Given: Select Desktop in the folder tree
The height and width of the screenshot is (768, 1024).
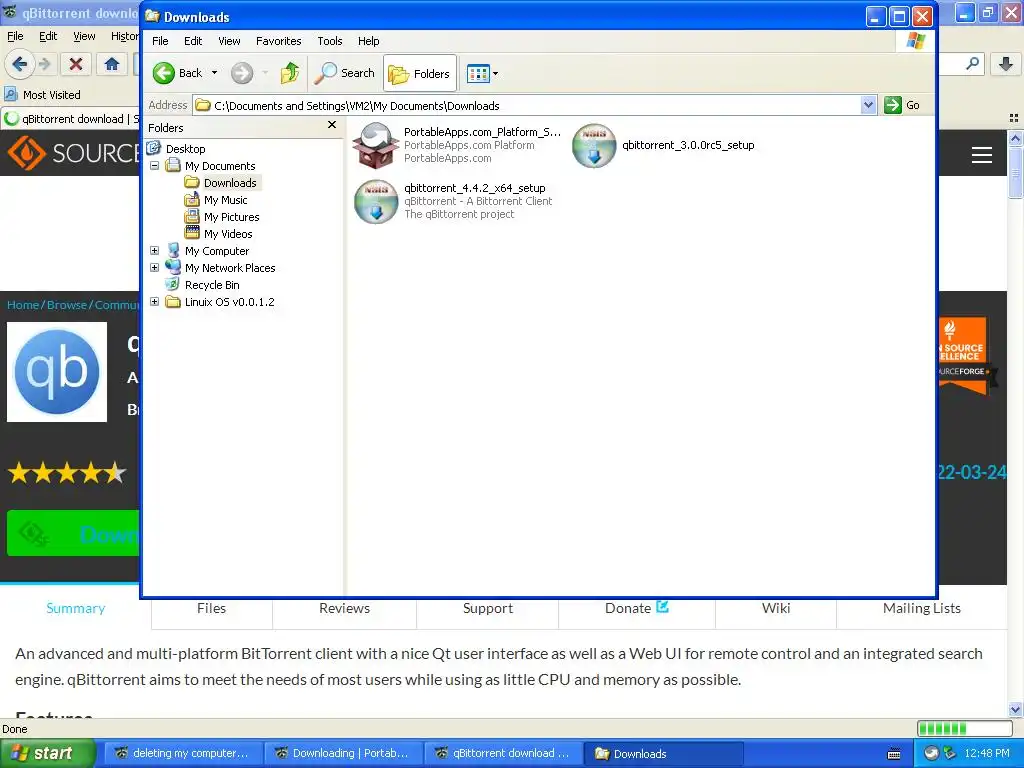Looking at the screenshot, I should [185, 149].
